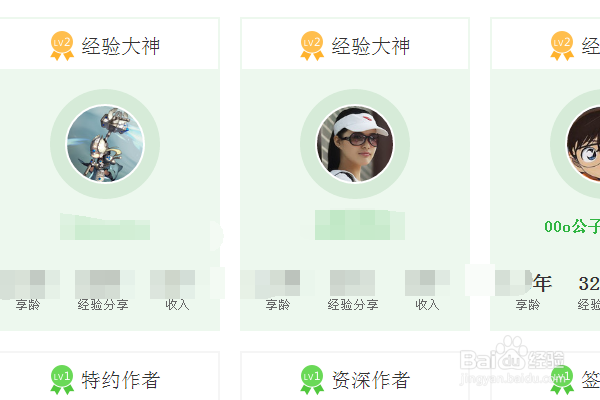Click 收入 stat on middle card
Image resolution: width=600 pixels, height=400 pixels.
click(427, 305)
